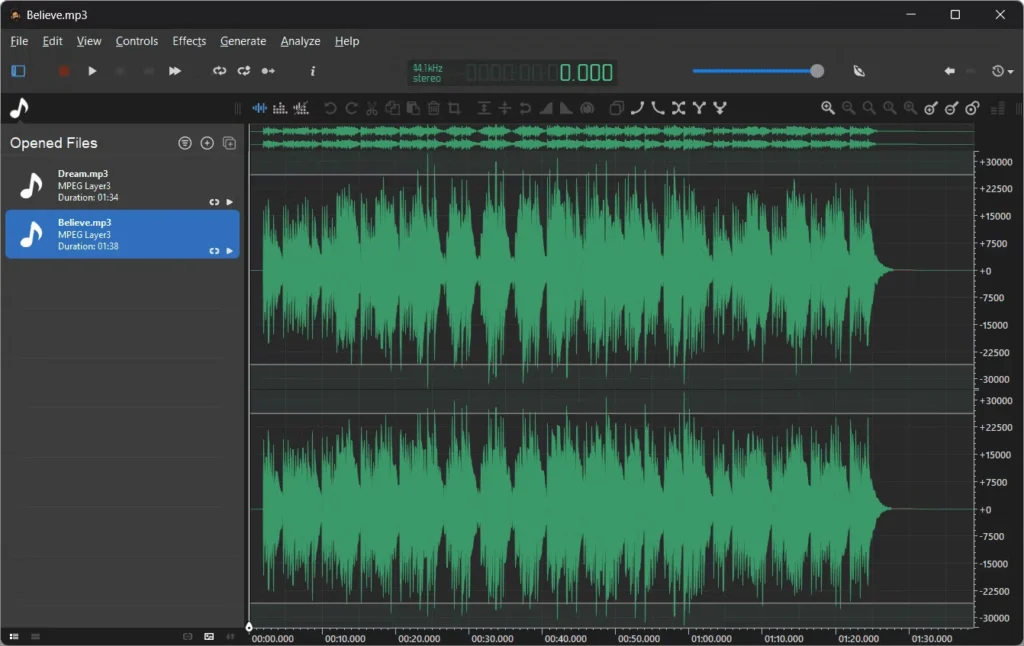Select the scissors Cut tool
1024x646 pixels.
coord(372,108)
